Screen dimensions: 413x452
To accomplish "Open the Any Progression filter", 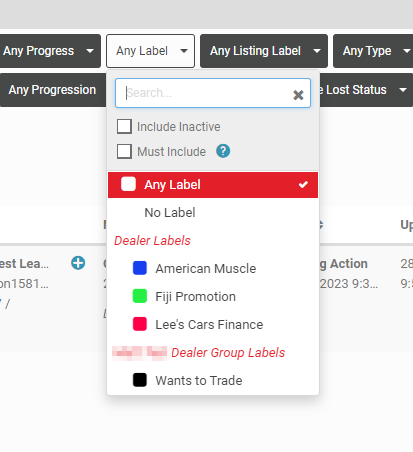I will point(53,90).
